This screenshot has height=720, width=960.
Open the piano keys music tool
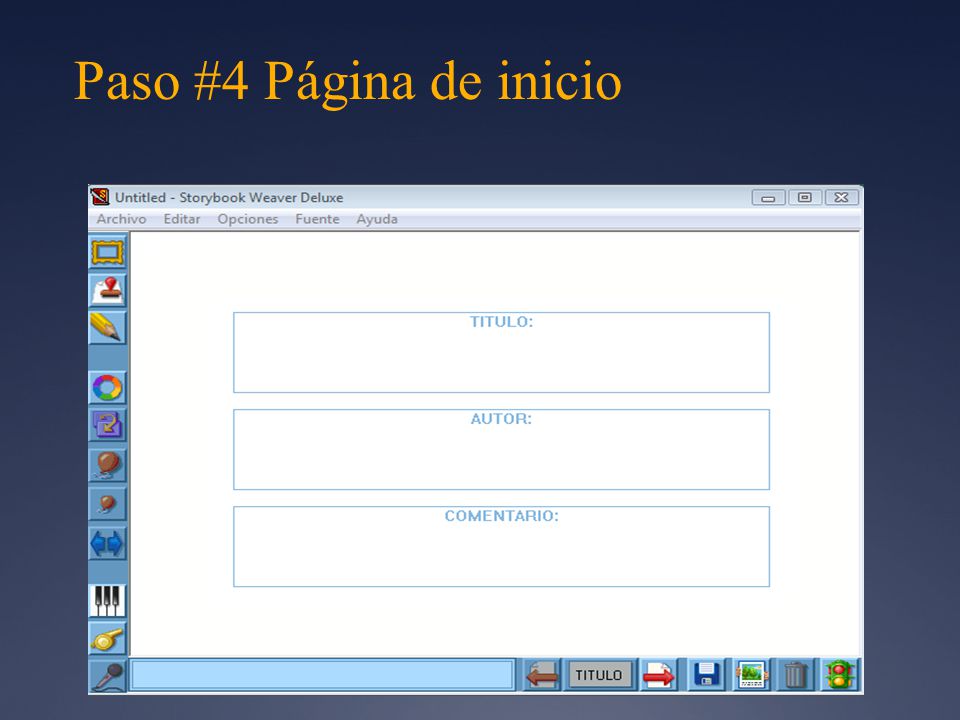[108, 601]
